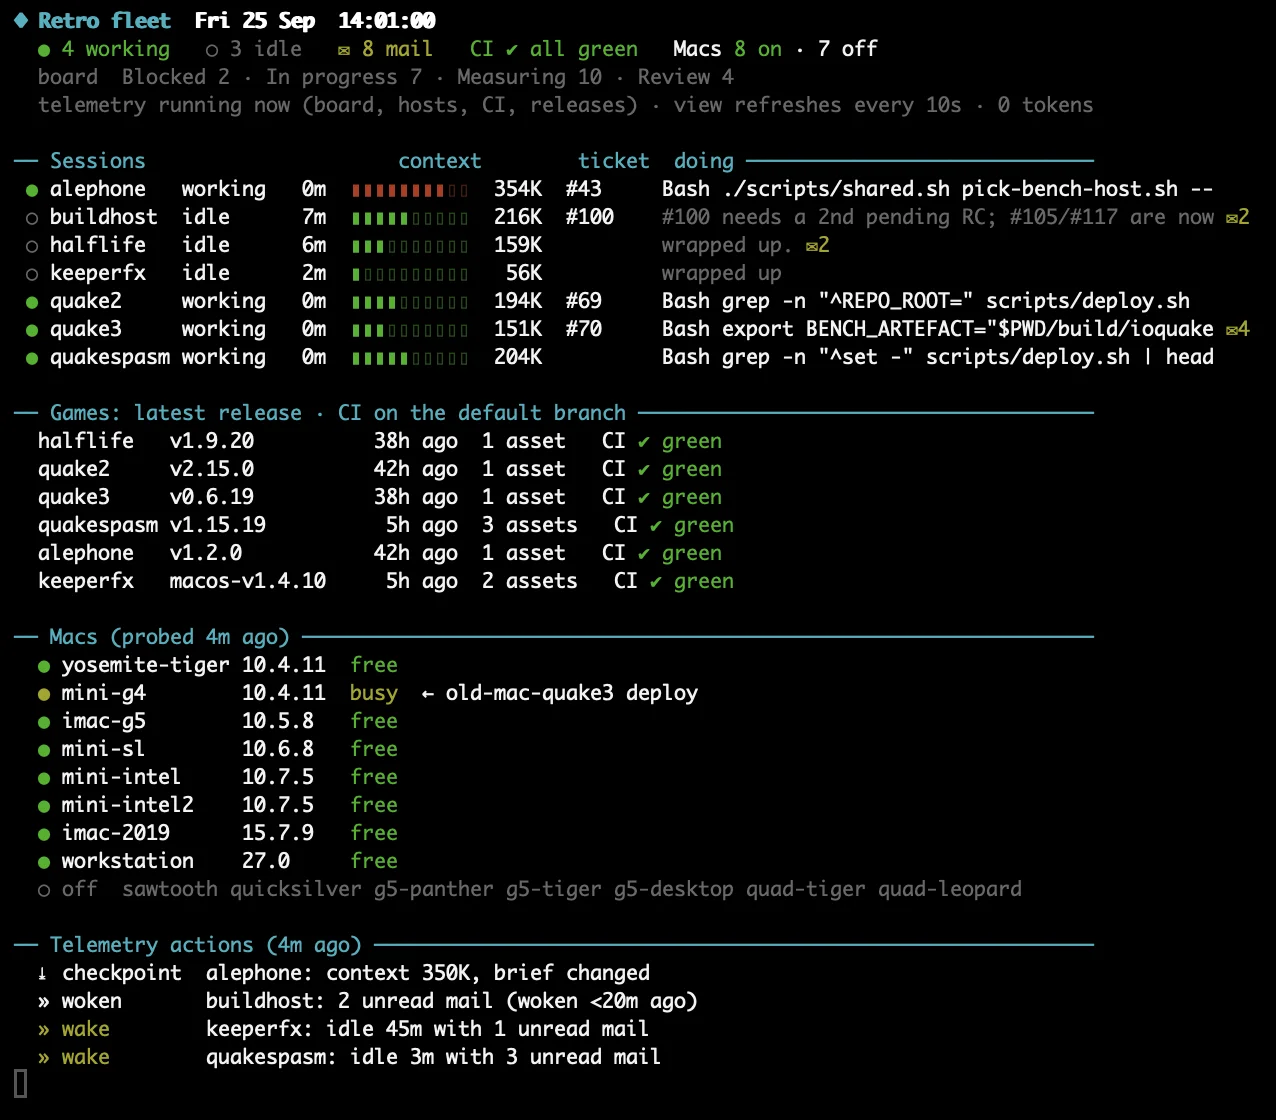
Task: Click the mini-intel2 host name
Action: [x=128, y=805]
